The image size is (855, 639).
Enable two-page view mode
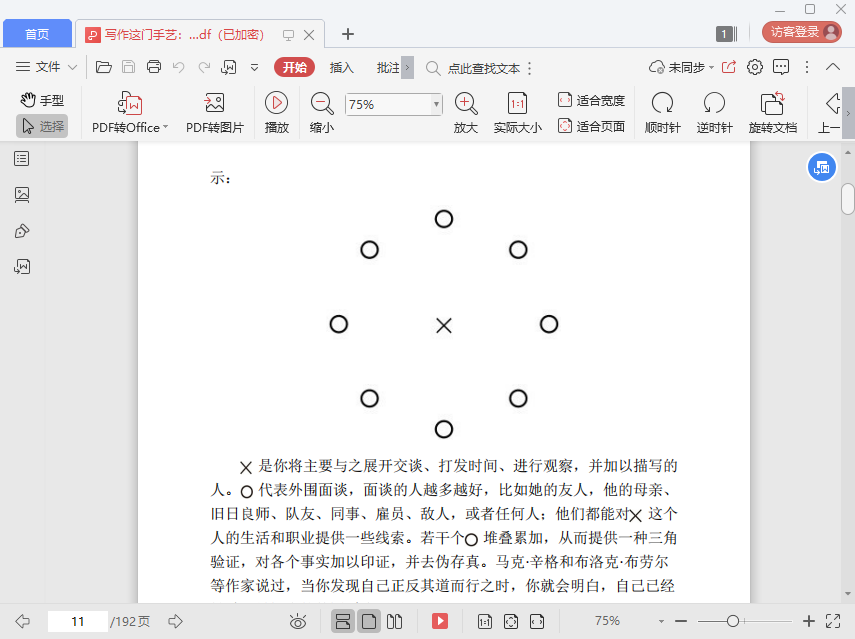(x=394, y=621)
